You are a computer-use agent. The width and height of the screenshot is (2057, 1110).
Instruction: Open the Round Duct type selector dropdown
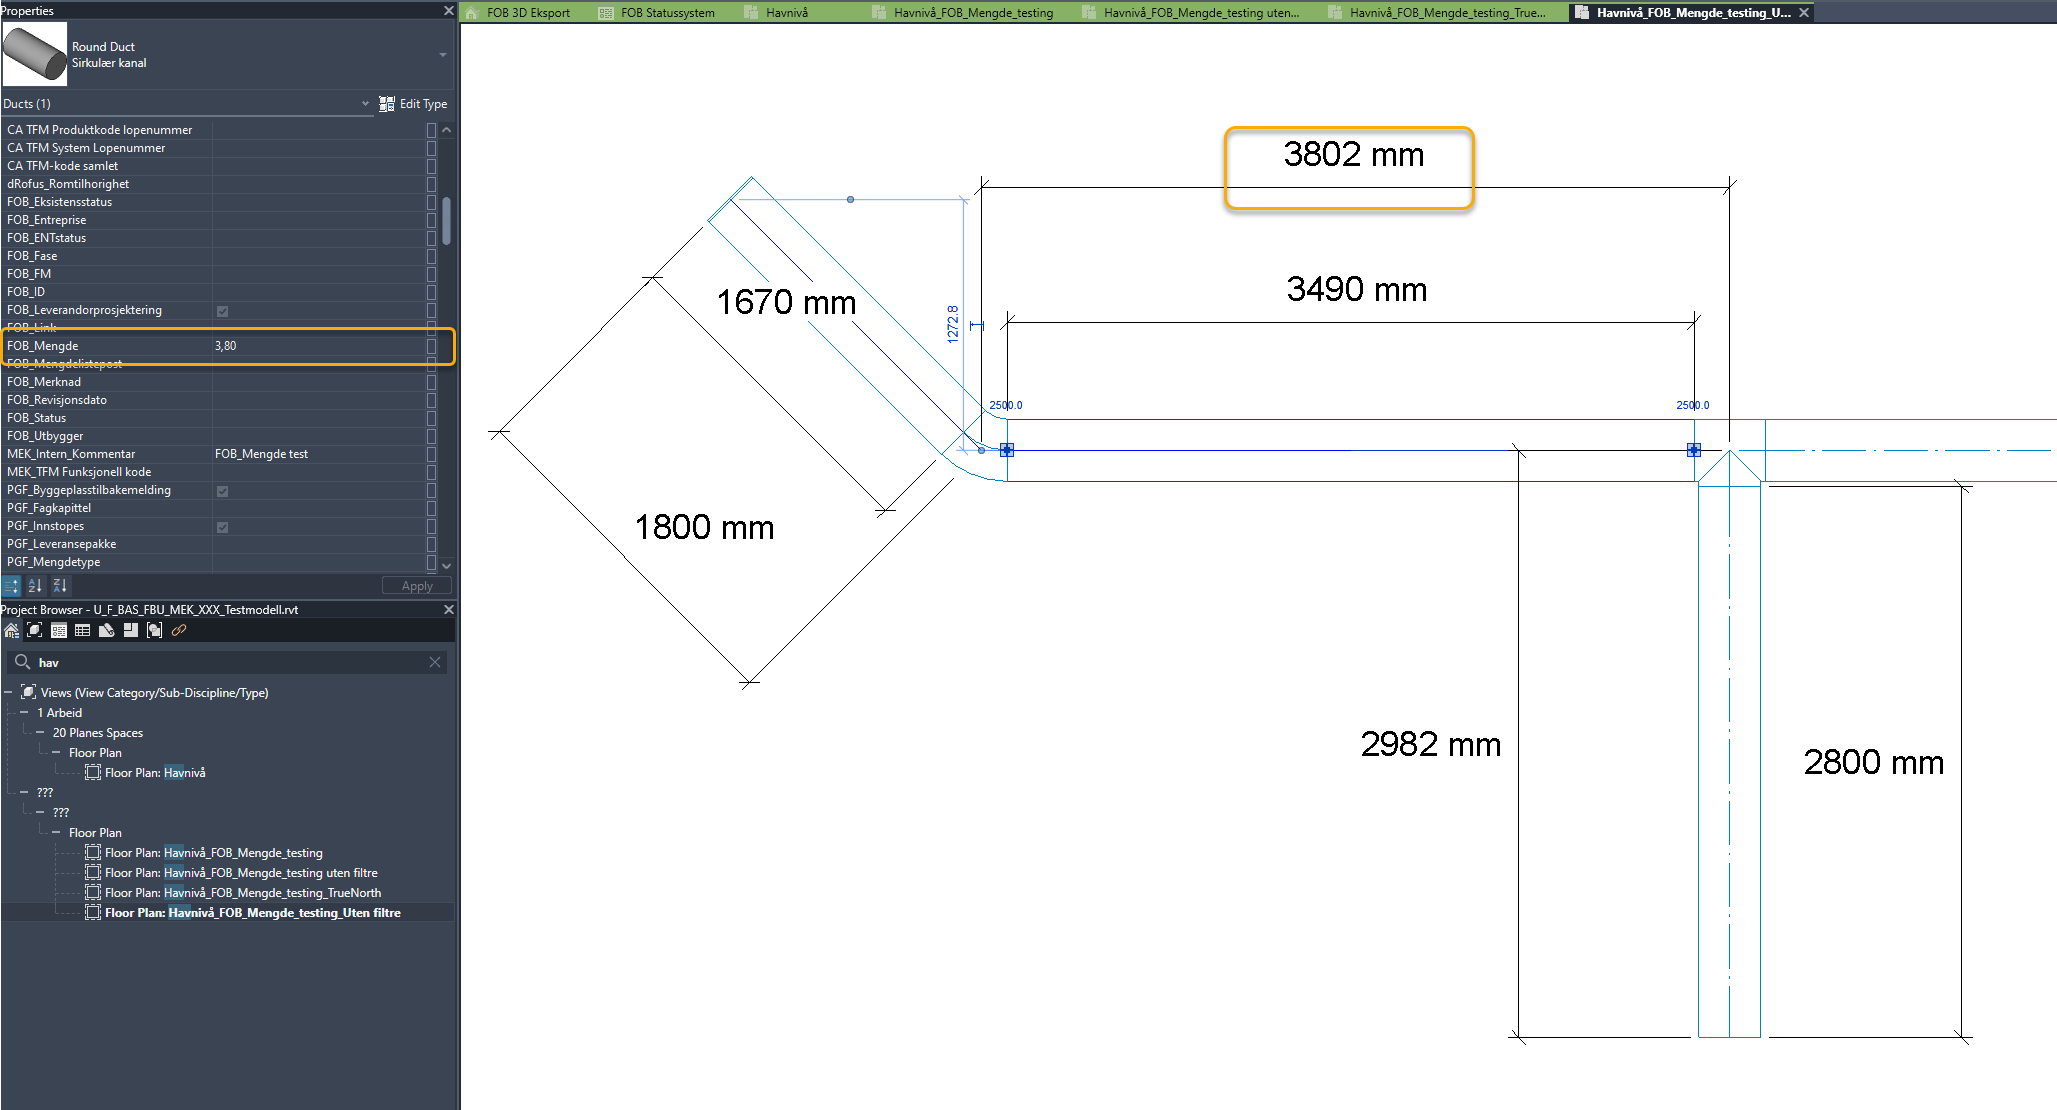click(x=442, y=55)
